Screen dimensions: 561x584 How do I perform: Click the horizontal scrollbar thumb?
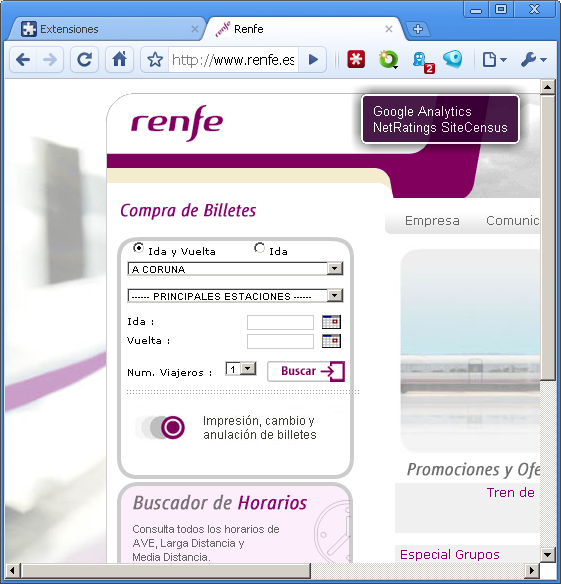[x=166, y=570]
